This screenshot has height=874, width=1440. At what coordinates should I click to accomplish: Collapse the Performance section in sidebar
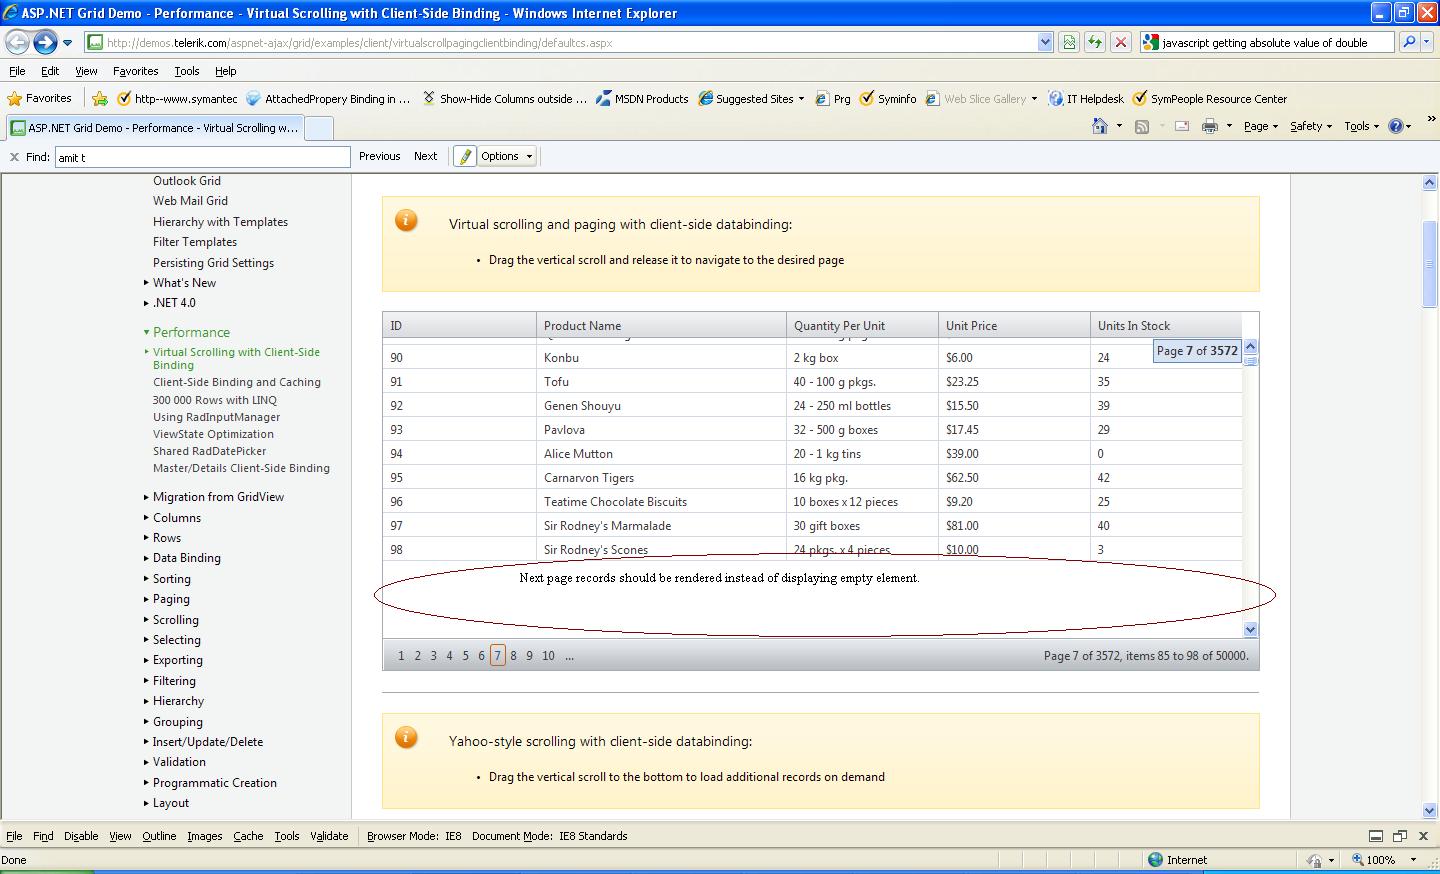146,332
